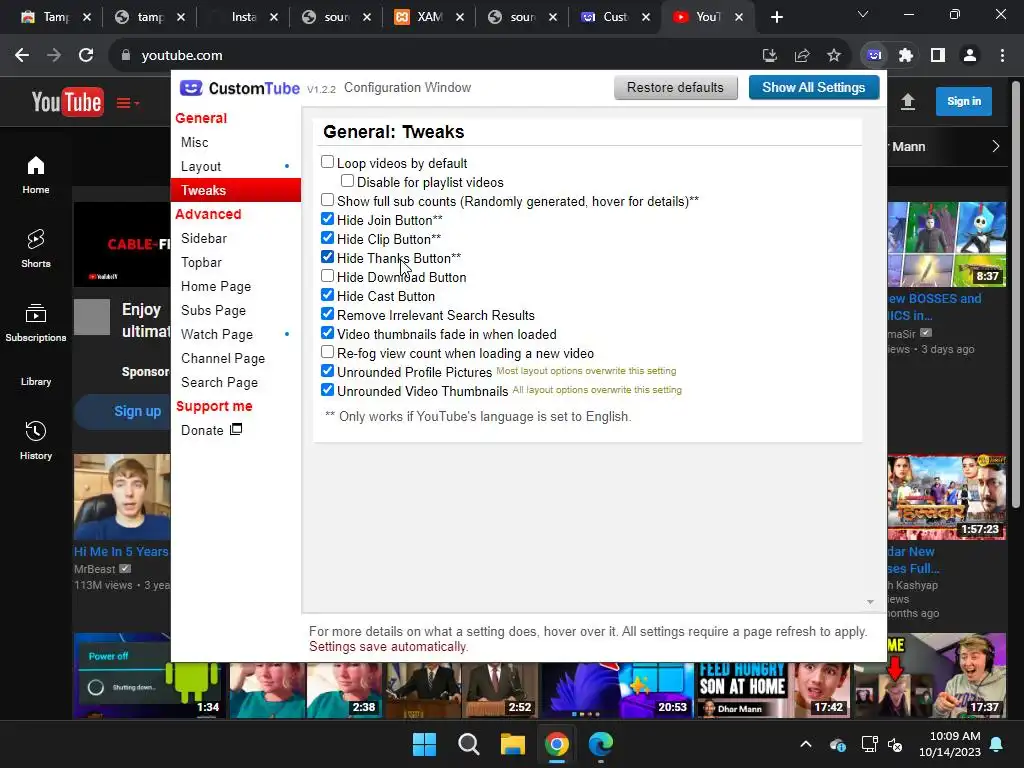Screen dimensions: 1024x768
Task: Open Windows Start menu
Action: (x=424, y=744)
